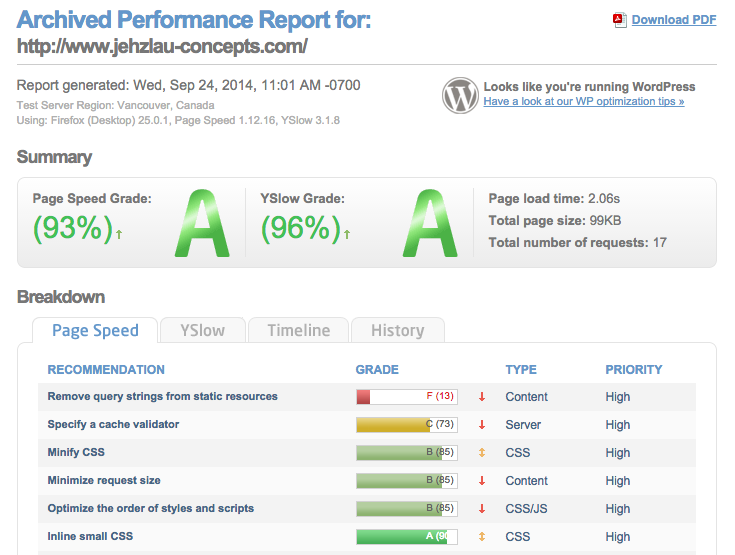The height and width of the screenshot is (555, 735).
Task: Click red down arrow for Specify a cache validator
Action: point(482,425)
